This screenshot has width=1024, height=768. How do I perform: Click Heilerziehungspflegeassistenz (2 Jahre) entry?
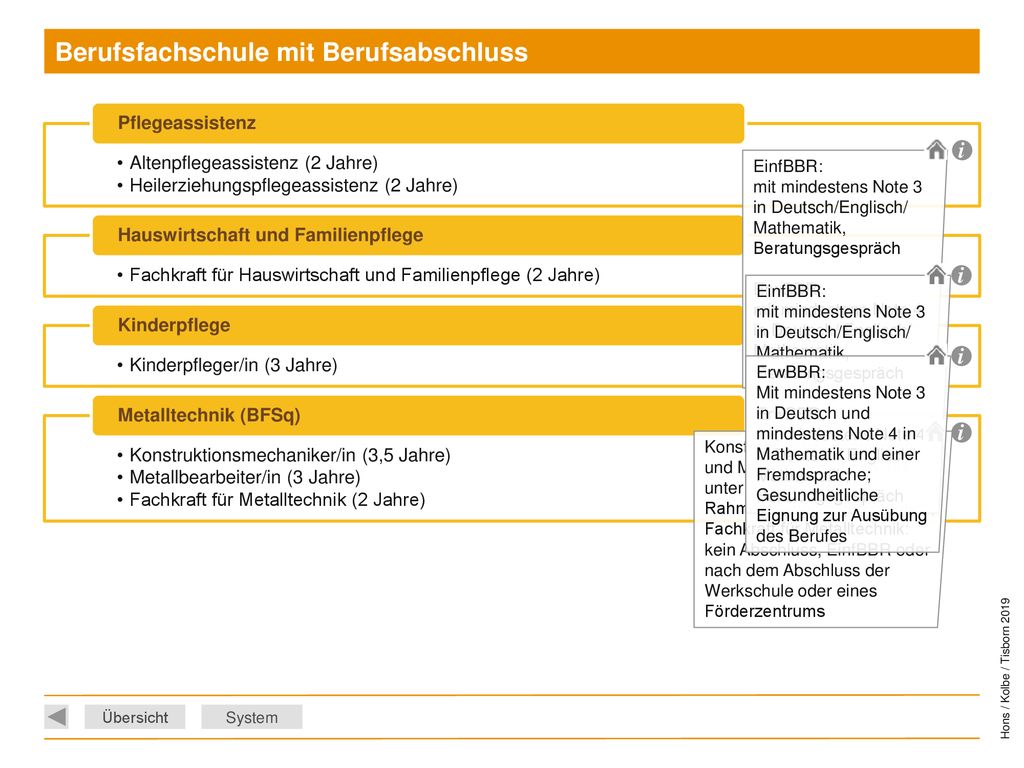[x=293, y=185]
